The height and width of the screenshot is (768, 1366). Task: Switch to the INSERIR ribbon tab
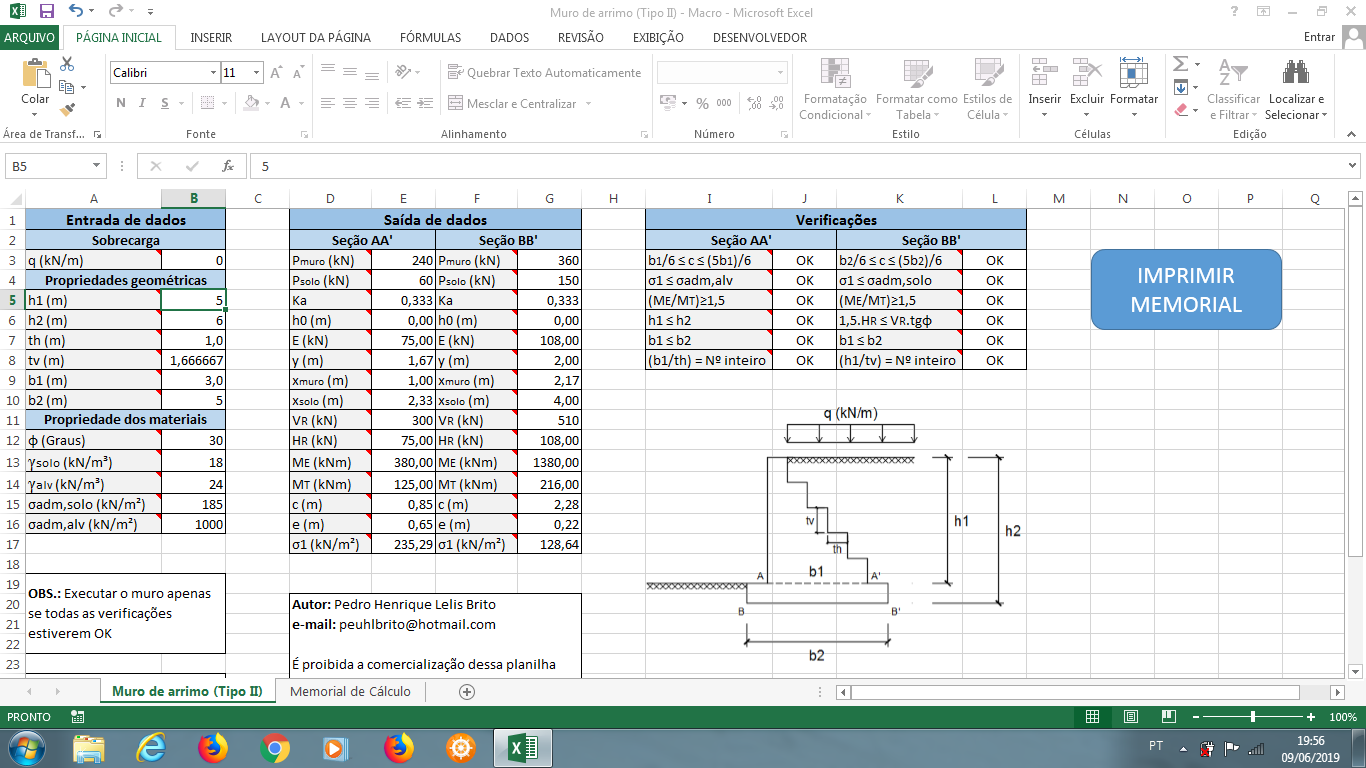click(211, 37)
